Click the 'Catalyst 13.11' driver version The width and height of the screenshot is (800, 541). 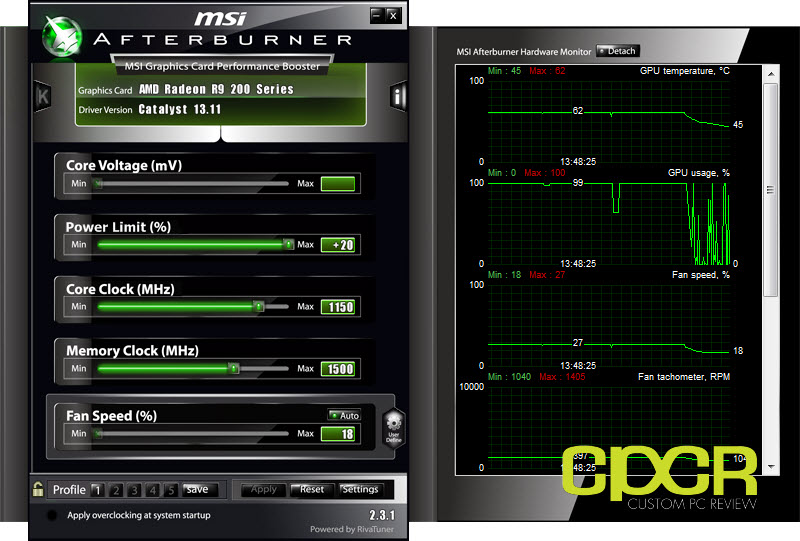pyautogui.click(x=180, y=109)
